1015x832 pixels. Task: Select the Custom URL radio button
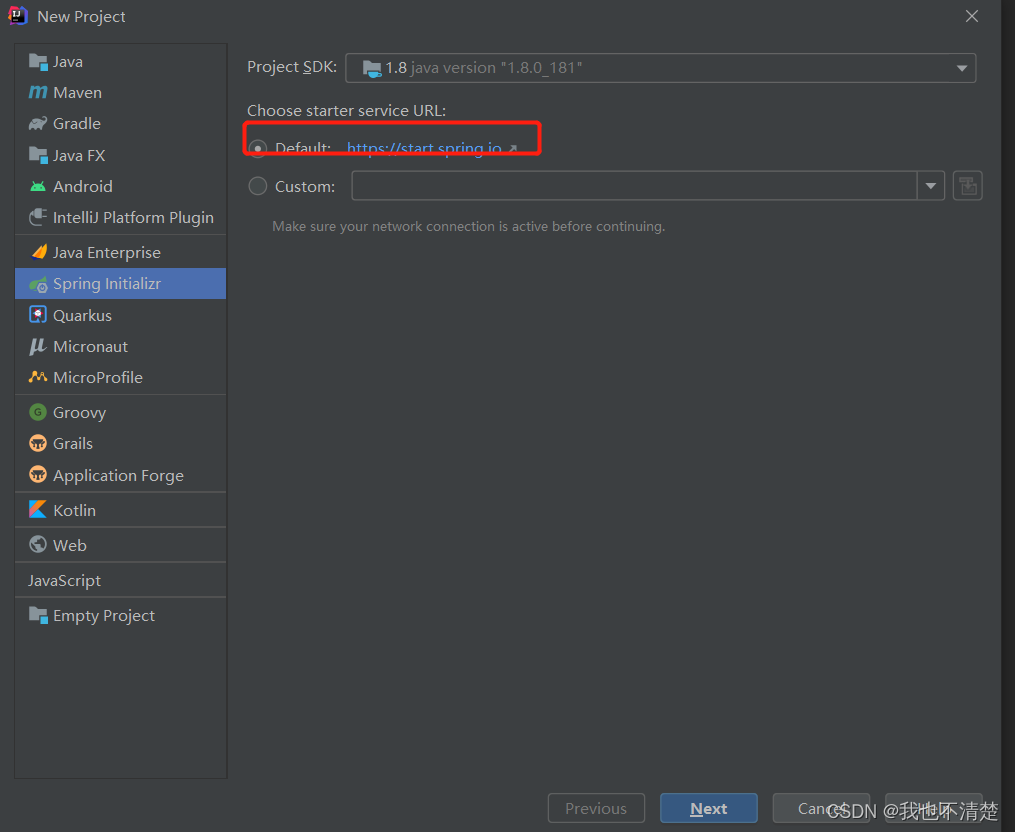[258, 186]
